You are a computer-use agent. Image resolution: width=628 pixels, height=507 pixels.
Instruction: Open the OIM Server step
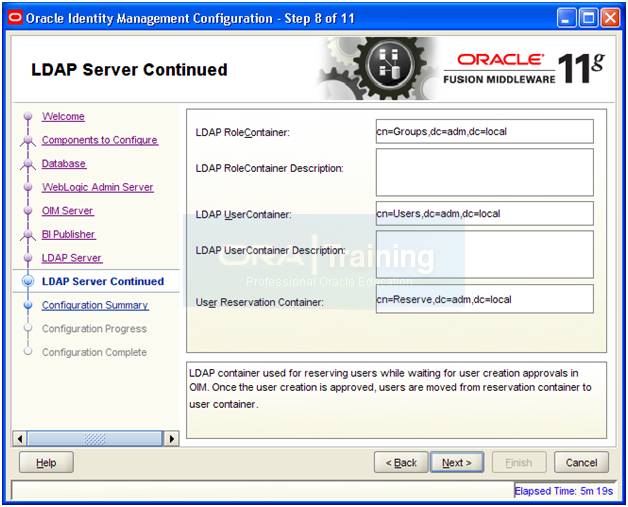[68, 211]
